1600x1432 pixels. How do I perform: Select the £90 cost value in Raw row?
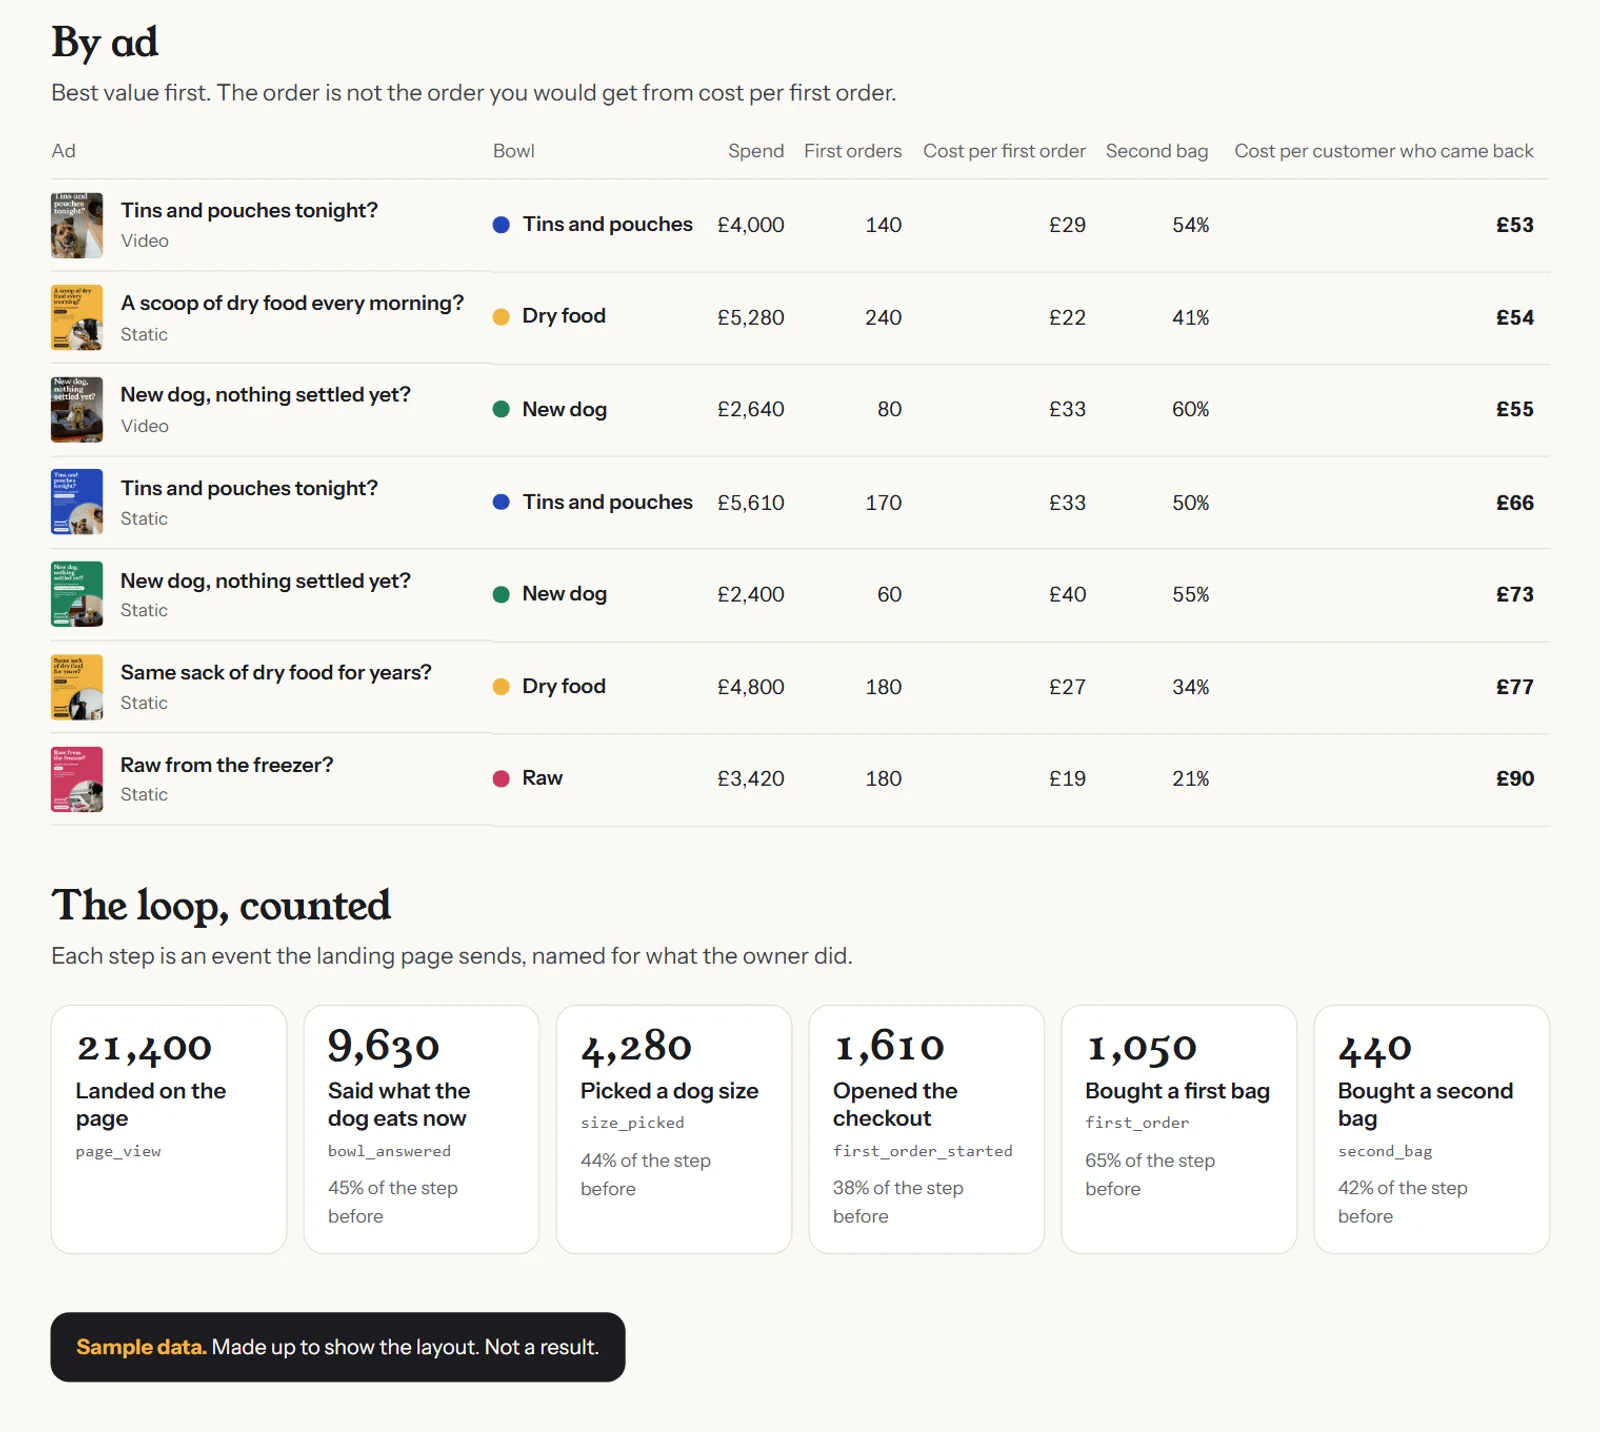point(1515,778)
